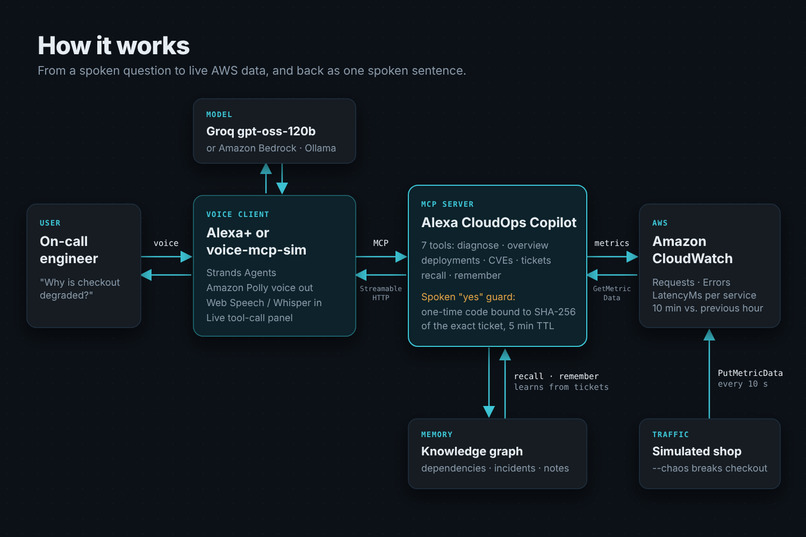Click the "LatencyMs per service" line

(x=704, y=295)
